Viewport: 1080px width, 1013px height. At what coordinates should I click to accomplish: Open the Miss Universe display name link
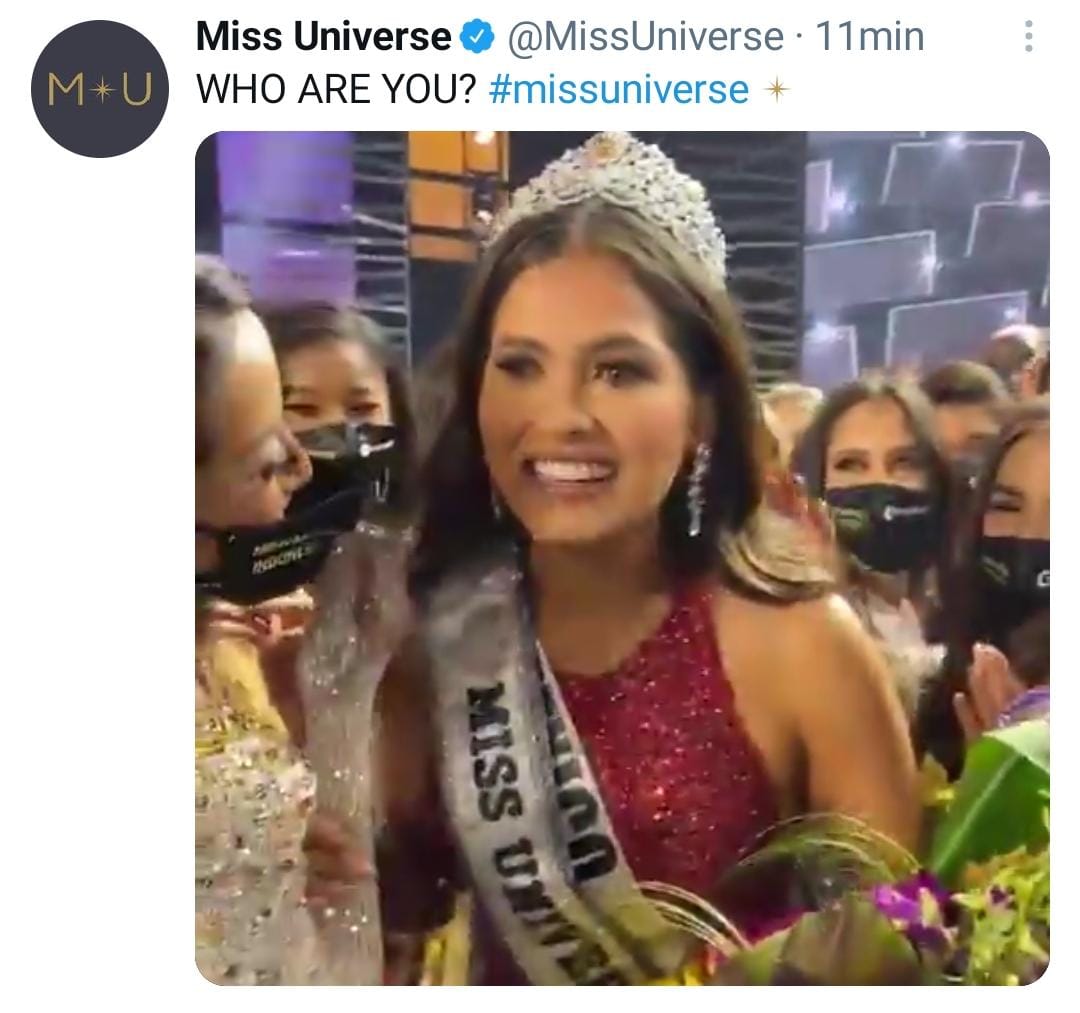tap(323, 36)
